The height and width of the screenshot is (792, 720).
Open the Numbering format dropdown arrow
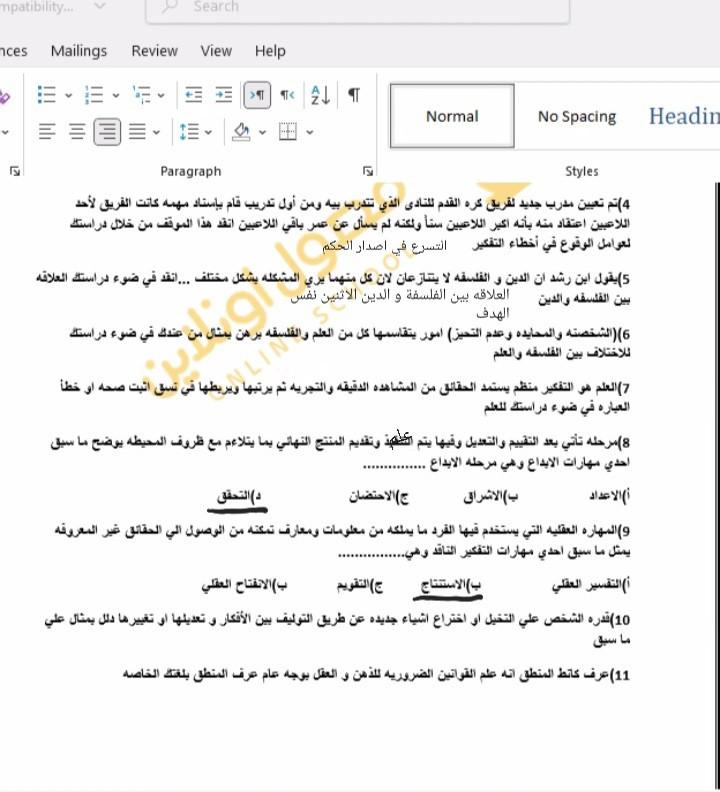116,95
